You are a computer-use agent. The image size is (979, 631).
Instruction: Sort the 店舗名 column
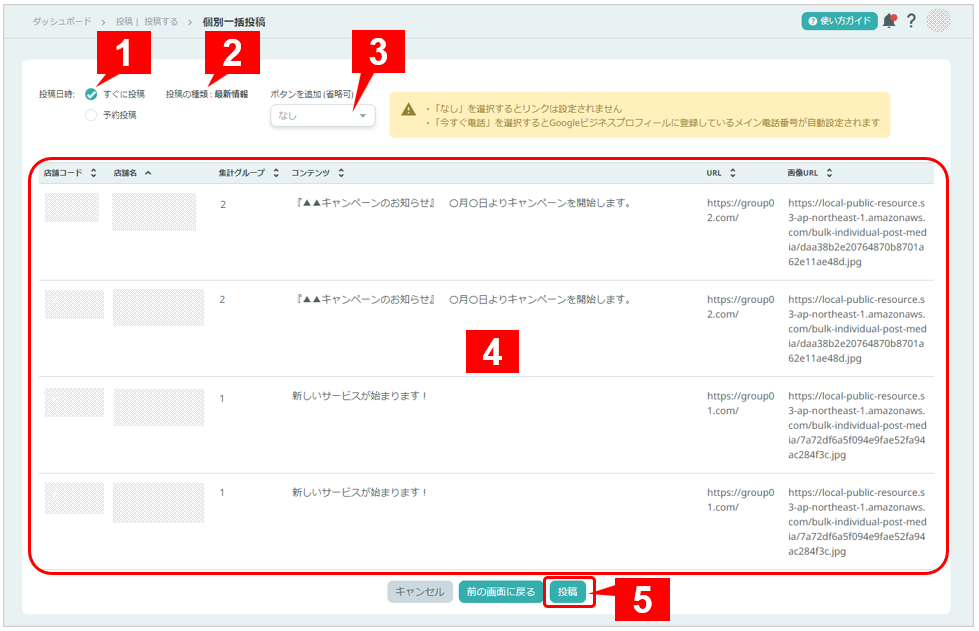click(148, 173)
